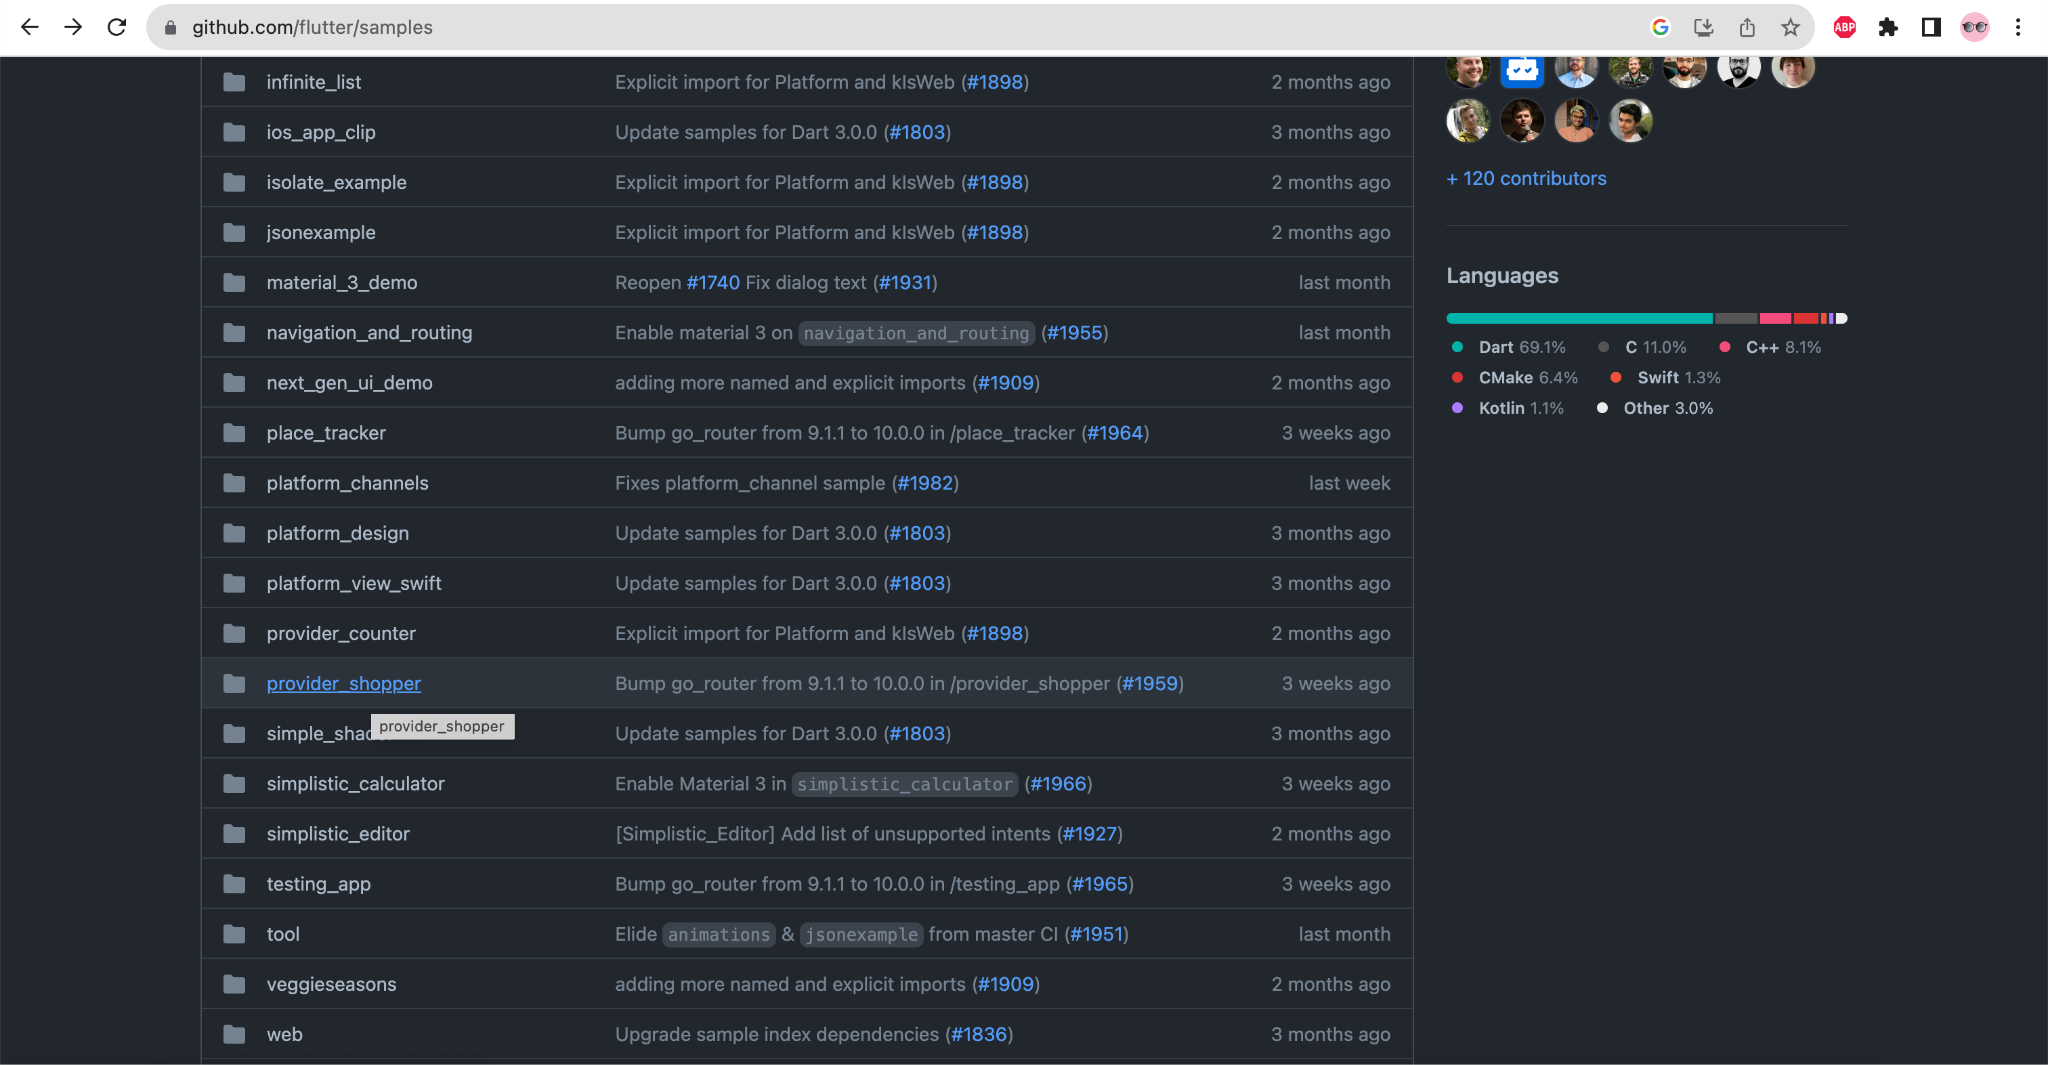Viewport: 2048px width, 1065px height.
Task: Open the Chrome profile avatar
Action: (x=1975, y=27)
